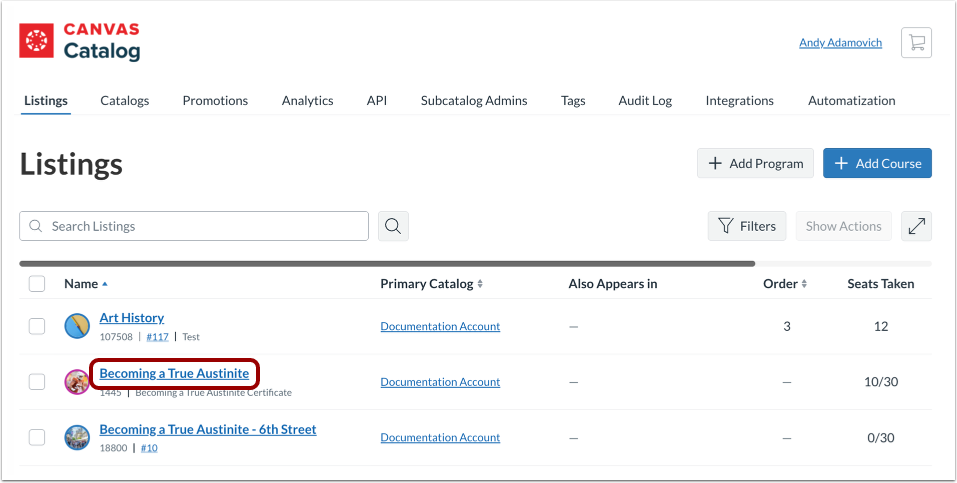957x483 pixels.
Task: Click the Becoming a True Austinite thumbnail
Action: 77,382
